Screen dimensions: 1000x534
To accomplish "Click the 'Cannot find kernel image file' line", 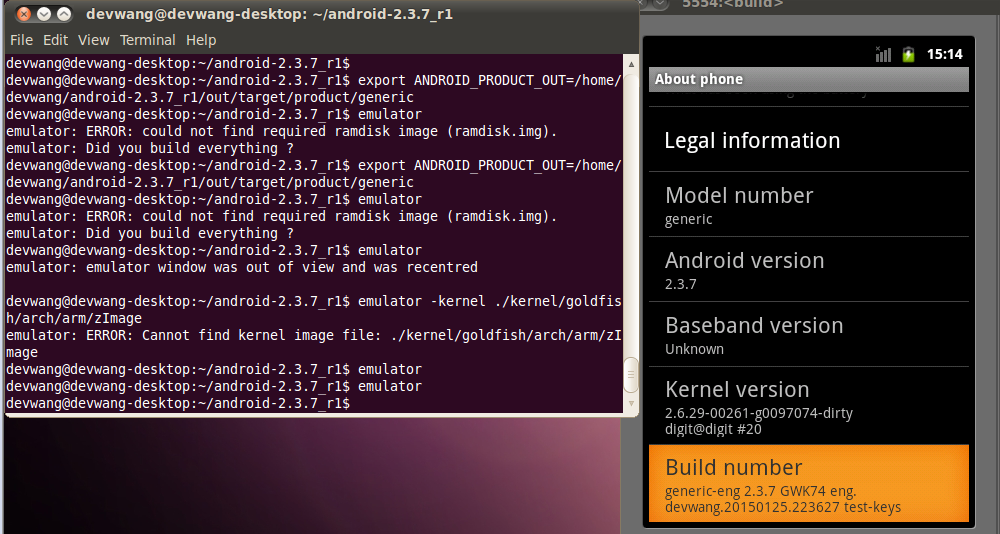I will pyautogui.click(x=314, y=344).
